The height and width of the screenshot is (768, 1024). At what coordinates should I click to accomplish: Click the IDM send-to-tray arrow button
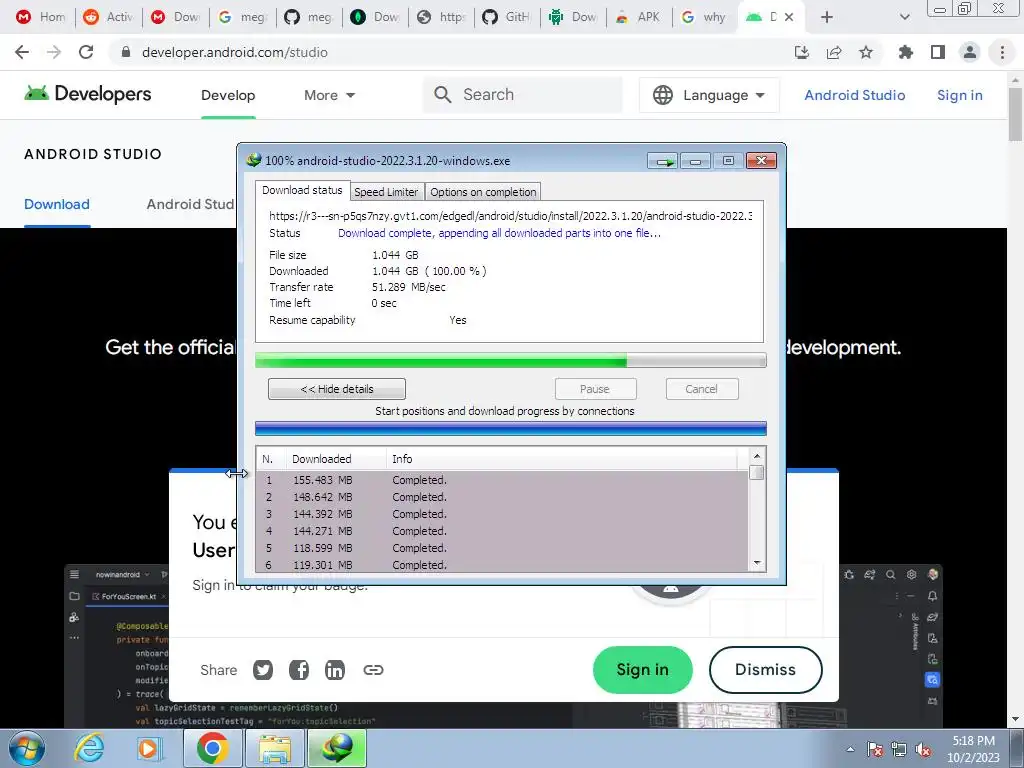(x=663, y=161)
